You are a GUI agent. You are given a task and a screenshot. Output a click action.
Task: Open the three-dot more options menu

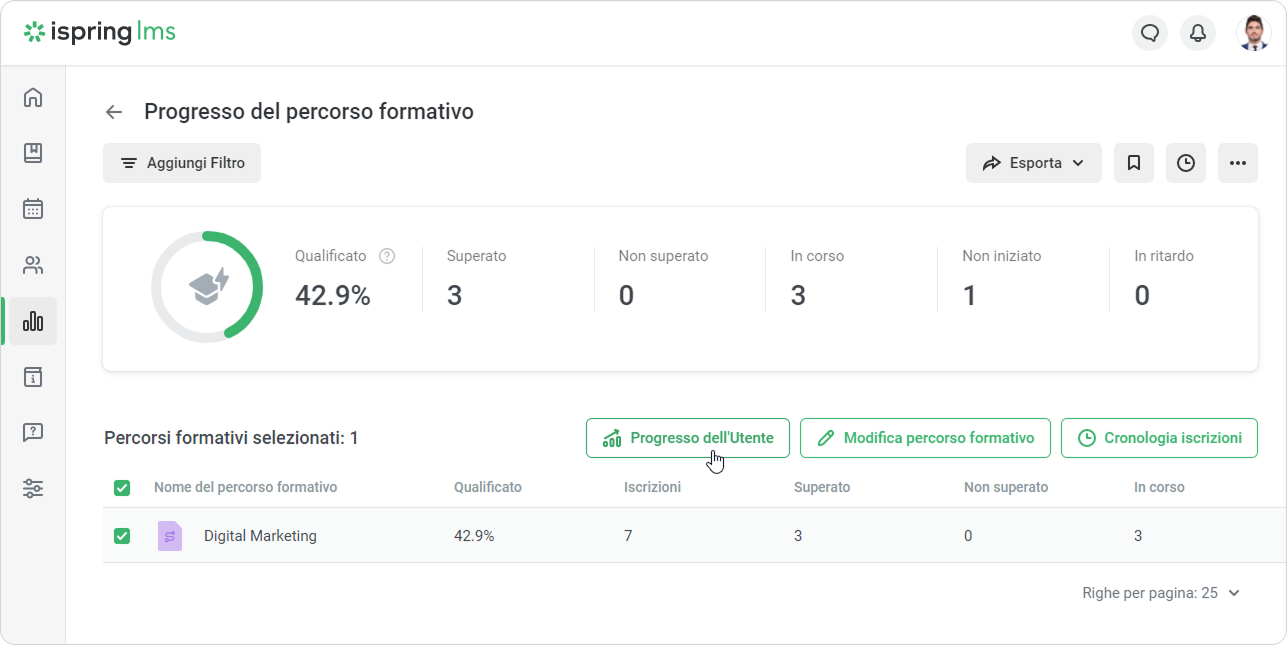coord(1238,163)
